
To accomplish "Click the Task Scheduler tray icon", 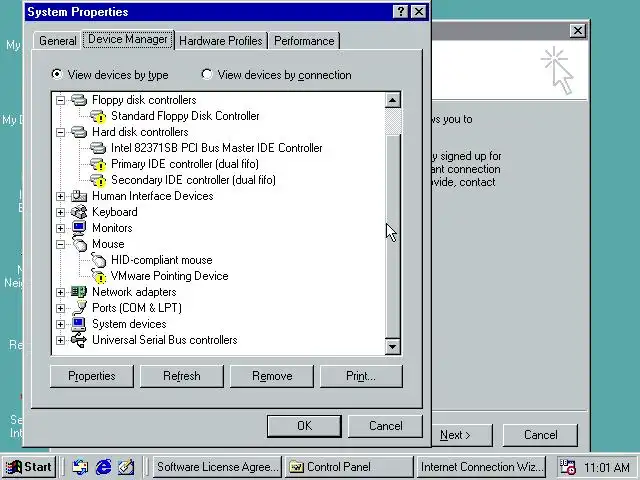I will (567, 467).
